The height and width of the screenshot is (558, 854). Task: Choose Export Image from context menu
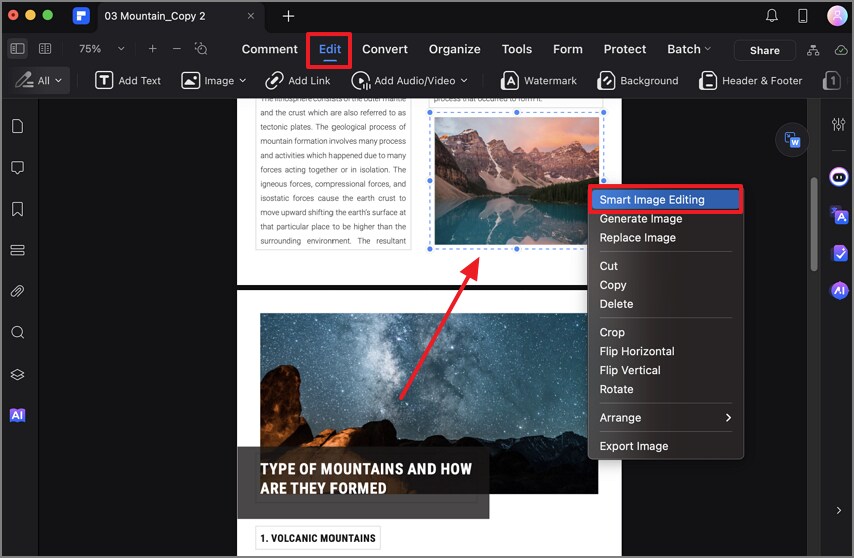coord(665,446)
